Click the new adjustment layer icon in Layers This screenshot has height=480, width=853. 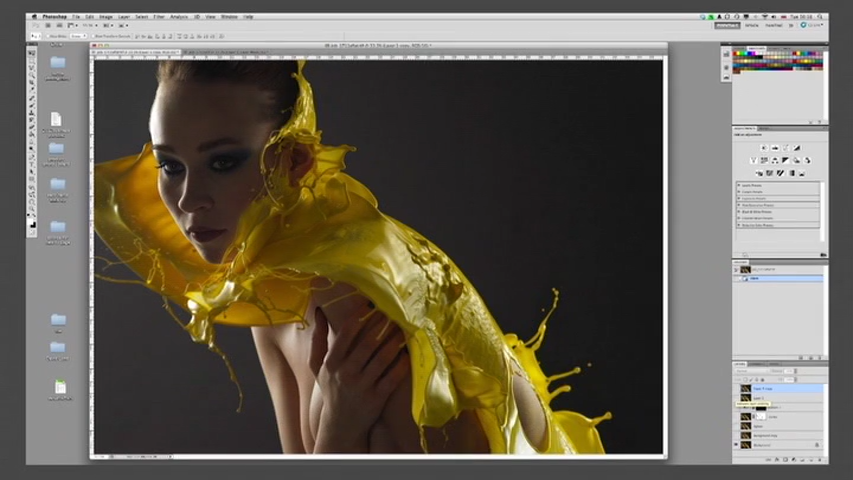pyautogui.click(x=794, y=460)
